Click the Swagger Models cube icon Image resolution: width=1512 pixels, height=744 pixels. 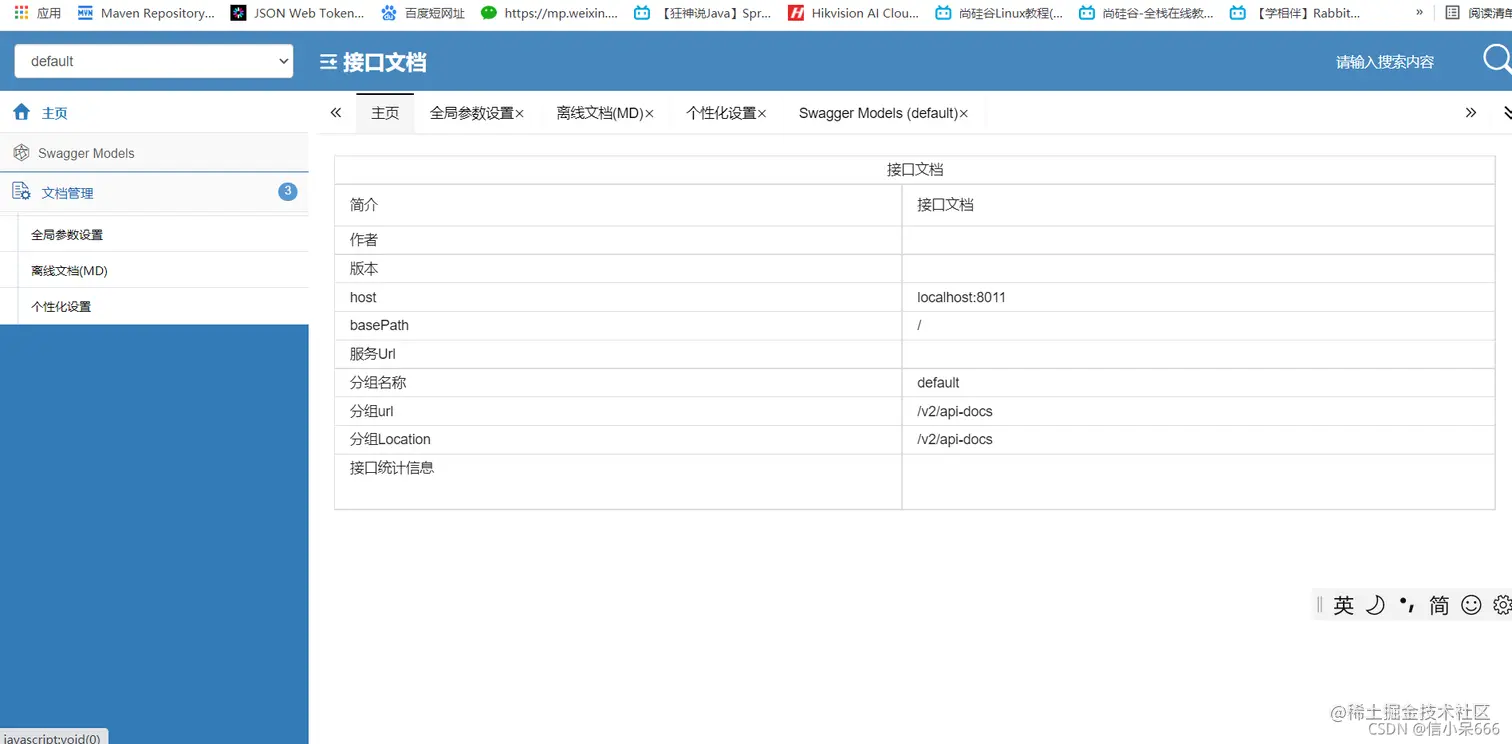(21, 153)
